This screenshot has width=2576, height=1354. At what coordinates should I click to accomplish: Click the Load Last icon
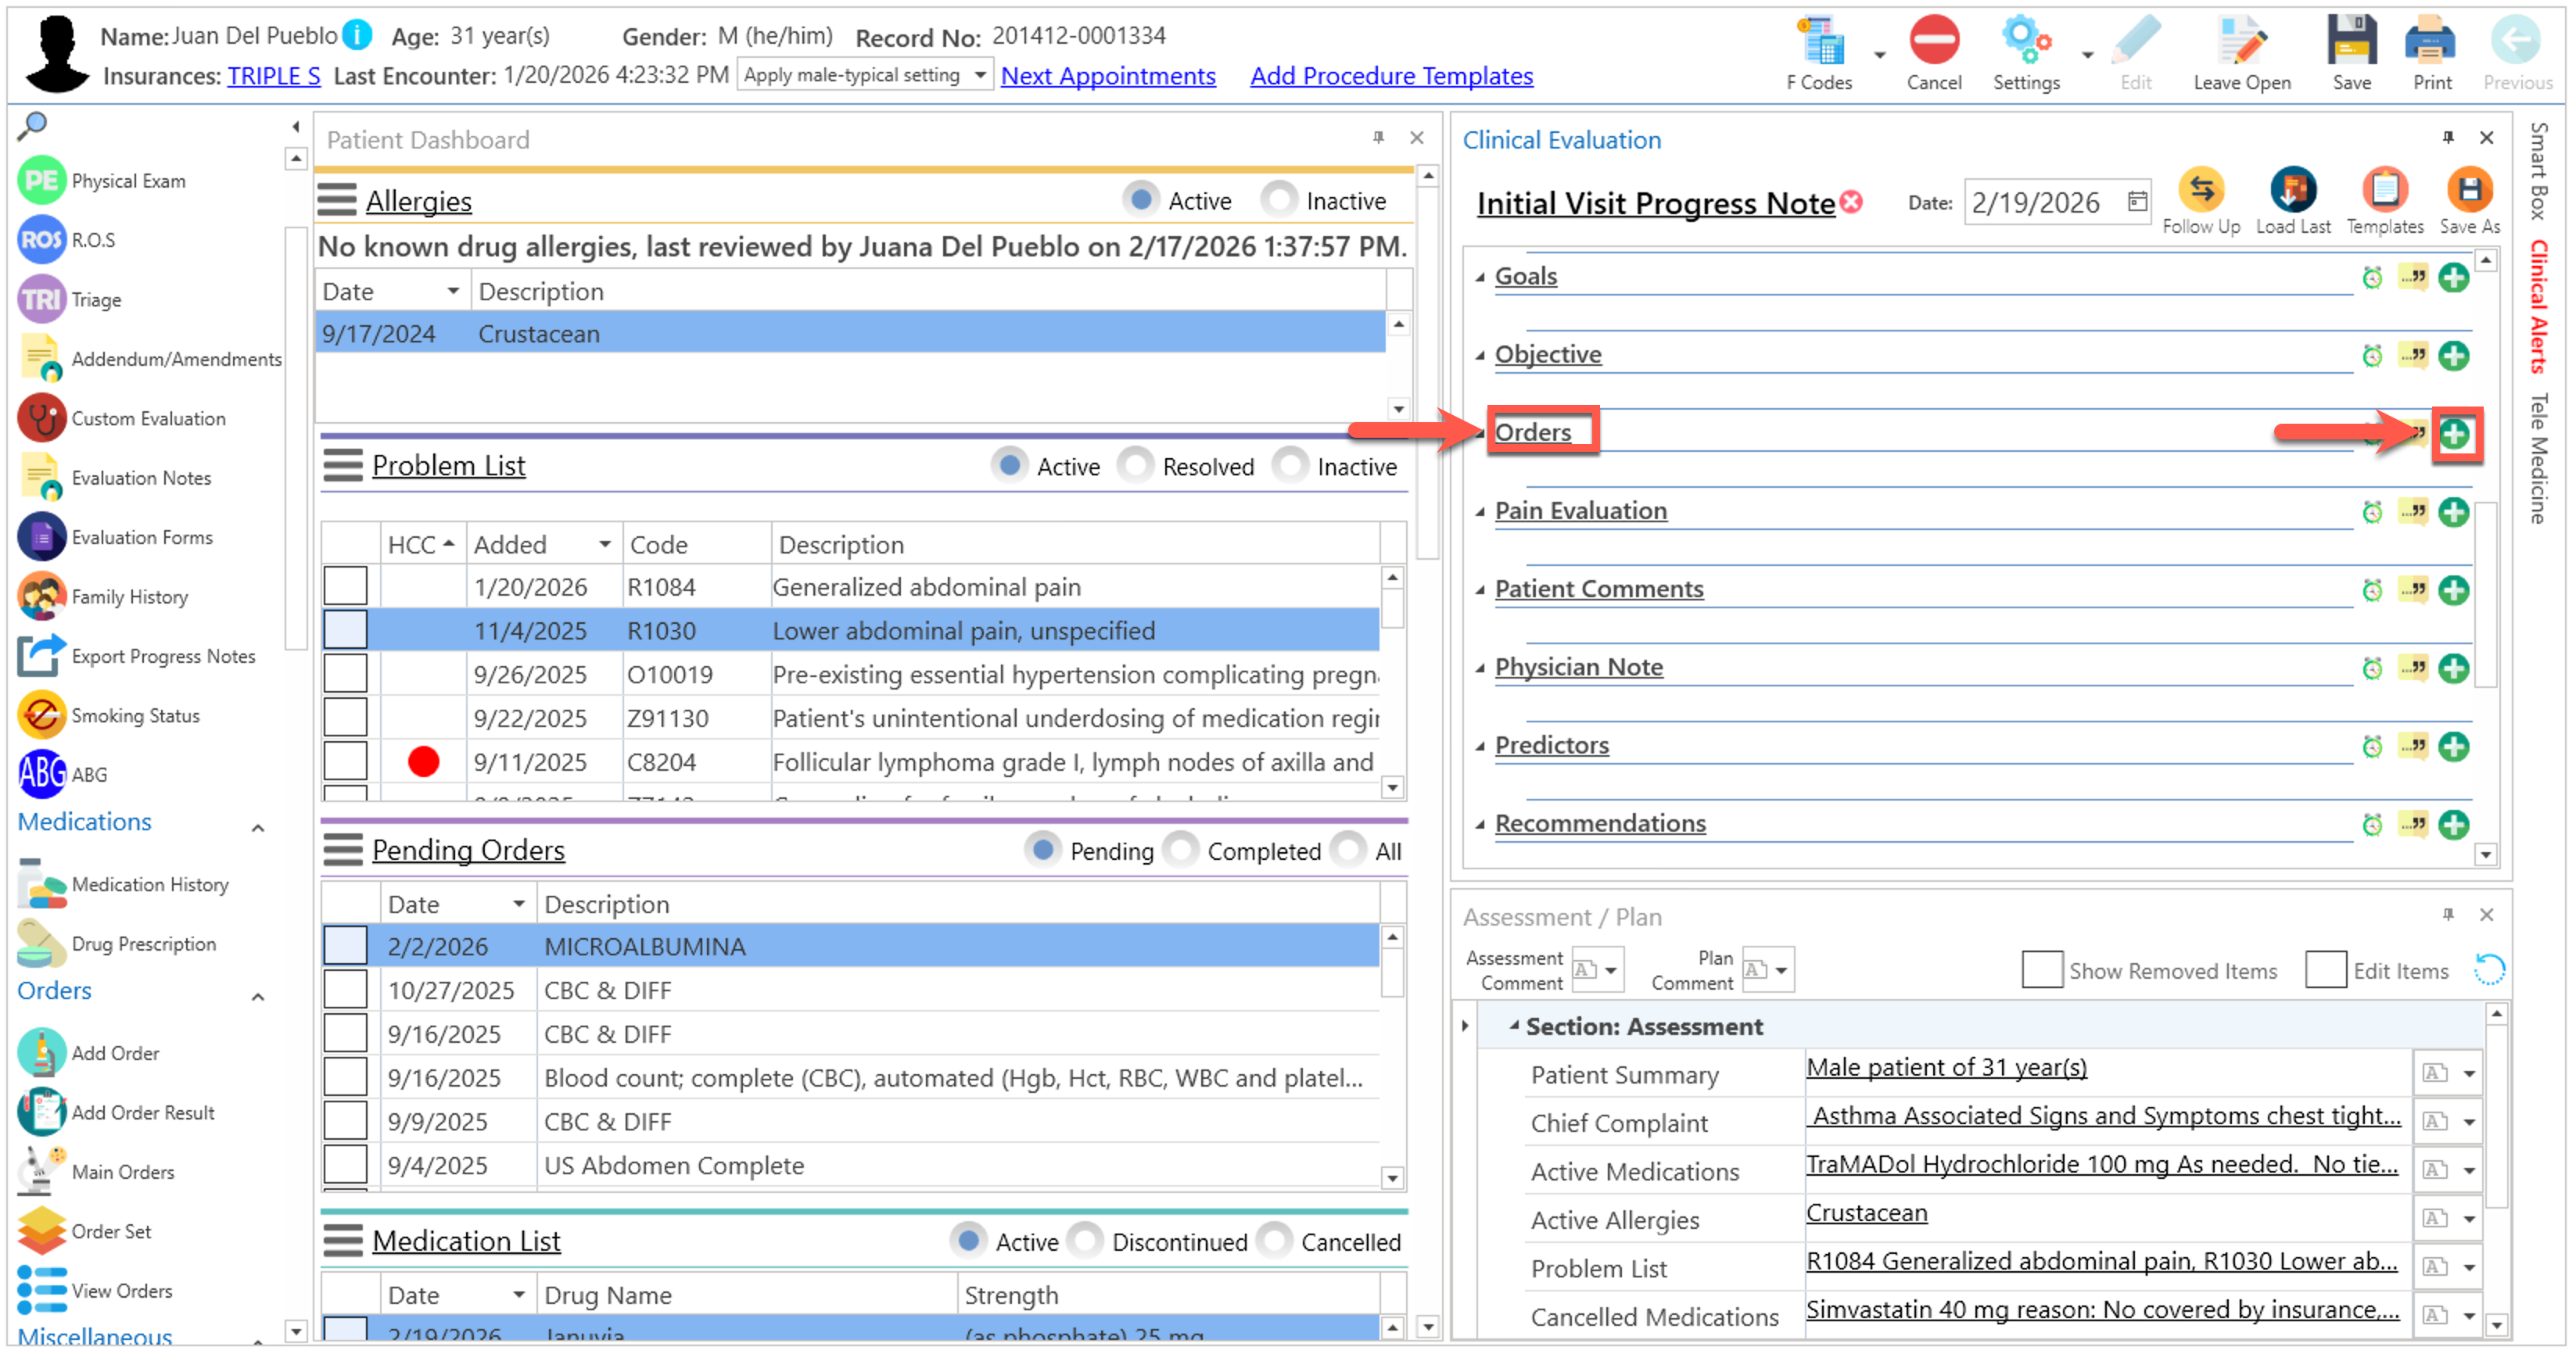(x=2292, y=190)
